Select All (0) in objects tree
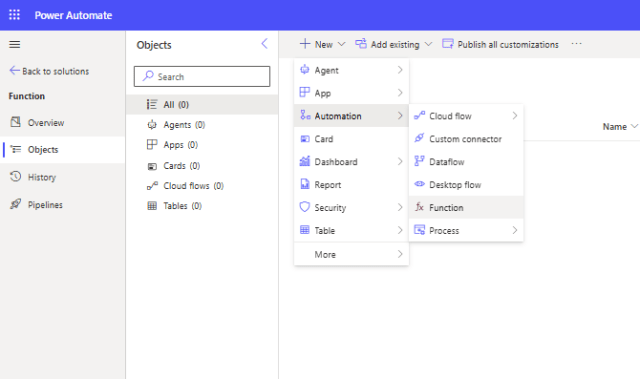The width and height of the screenshot is (640, 379). (202, 104)
